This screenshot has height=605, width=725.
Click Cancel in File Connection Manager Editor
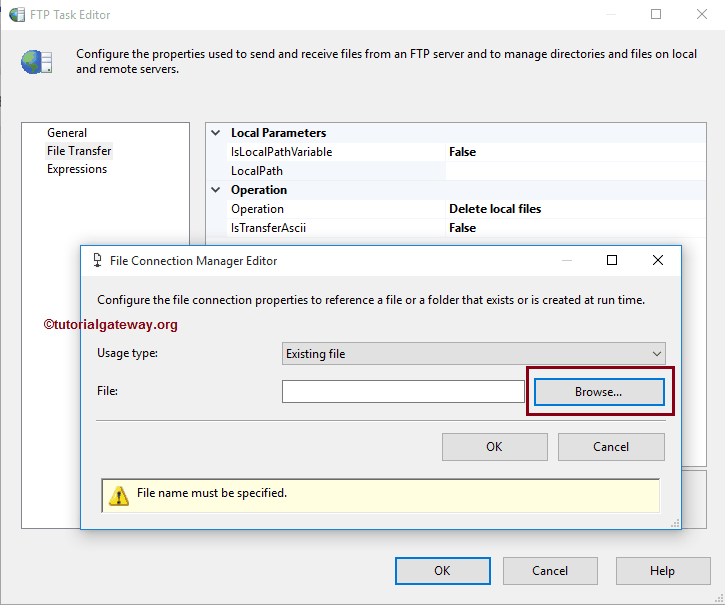tap(611, 447)
